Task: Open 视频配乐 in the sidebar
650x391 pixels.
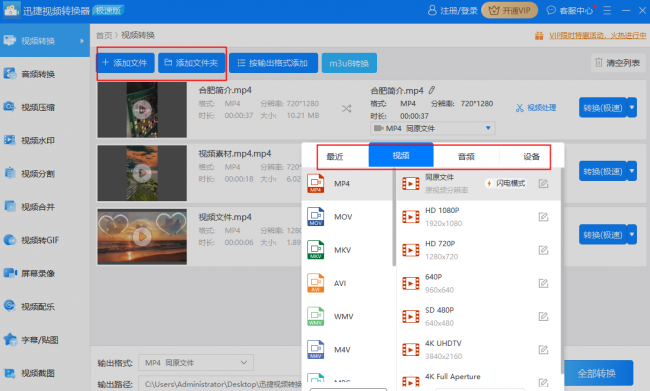Action: [45, 306]
